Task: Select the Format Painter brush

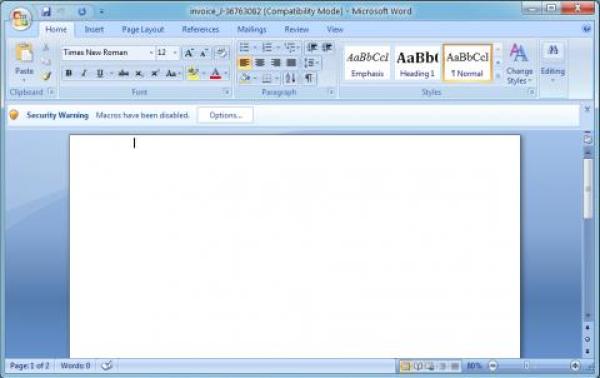Action: click(46, 76)
